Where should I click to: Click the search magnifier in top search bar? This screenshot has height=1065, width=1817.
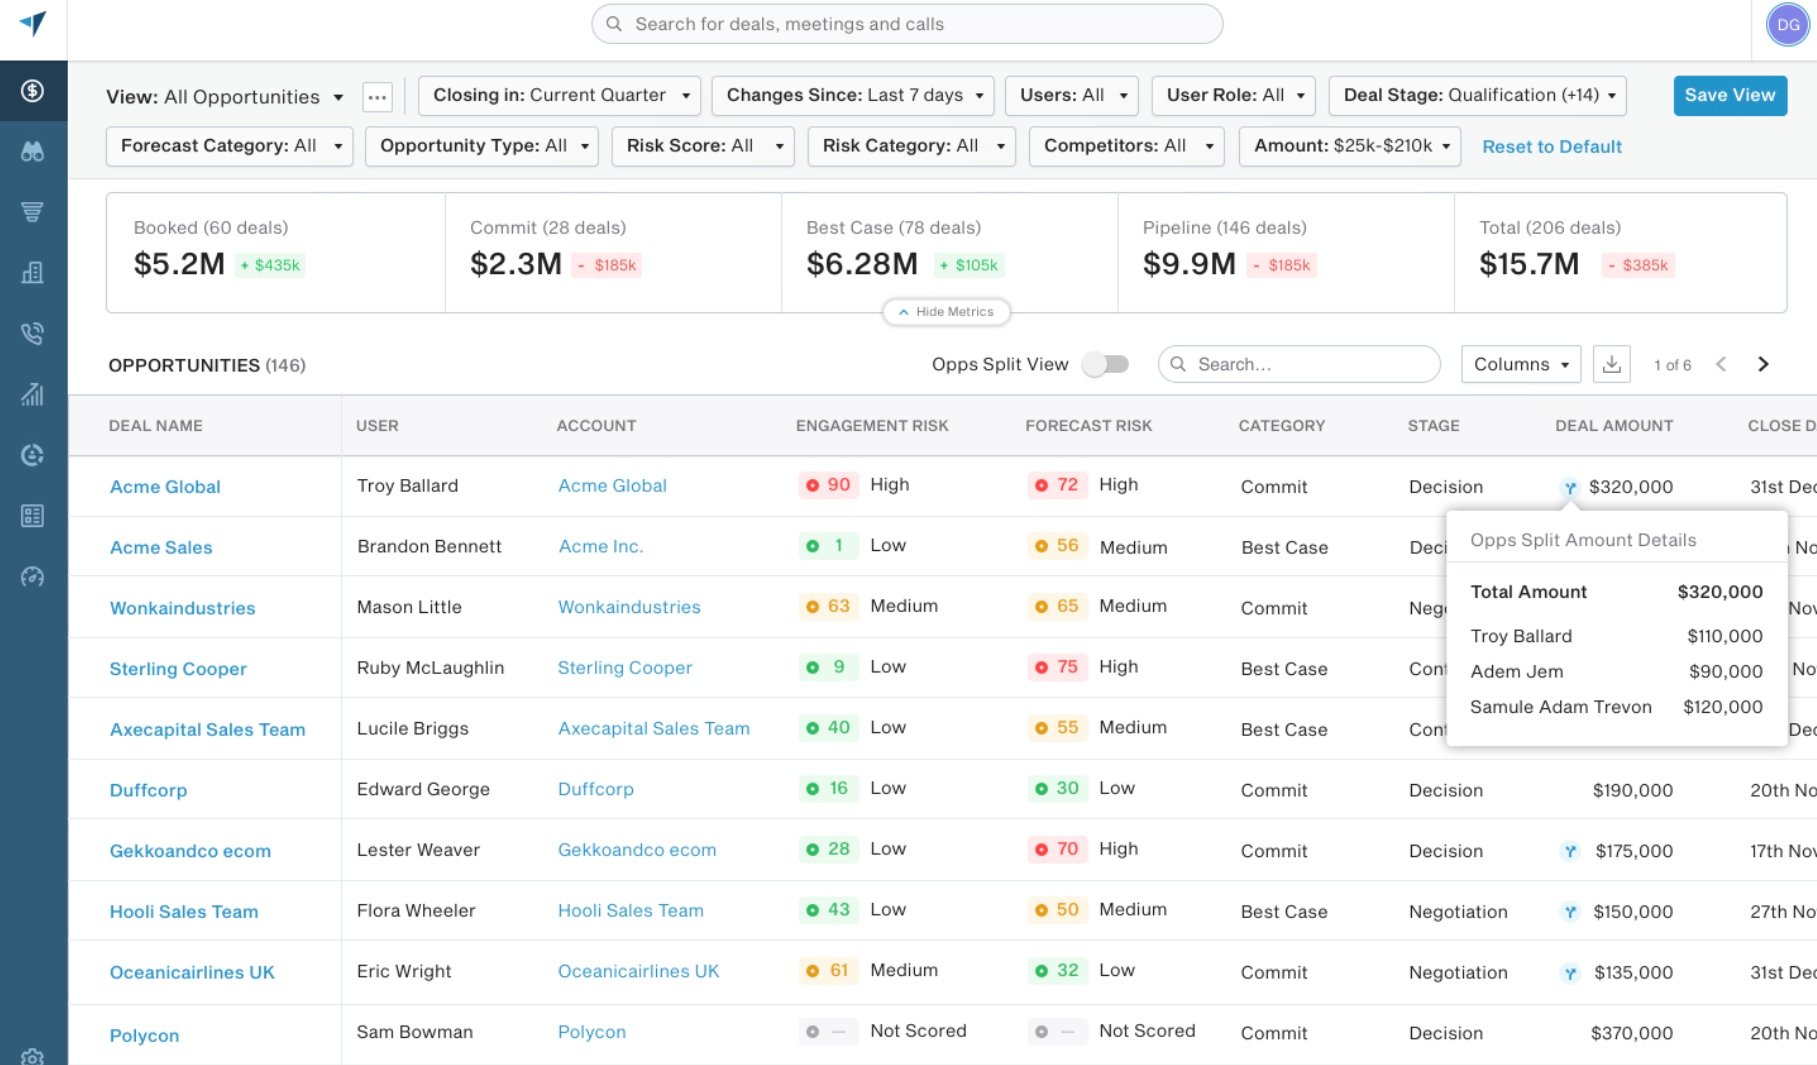tap(614, 24)
